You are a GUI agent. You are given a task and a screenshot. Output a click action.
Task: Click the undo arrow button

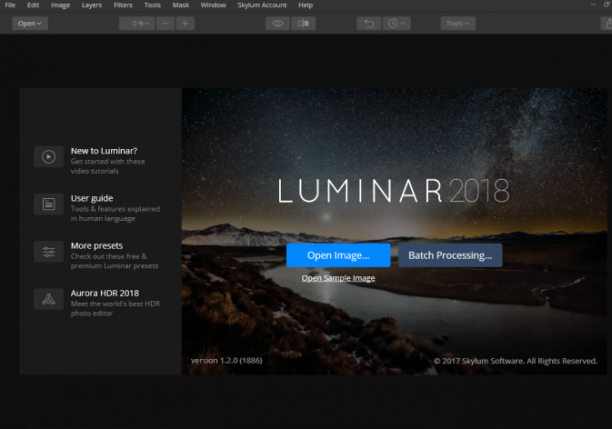[369, 23]
